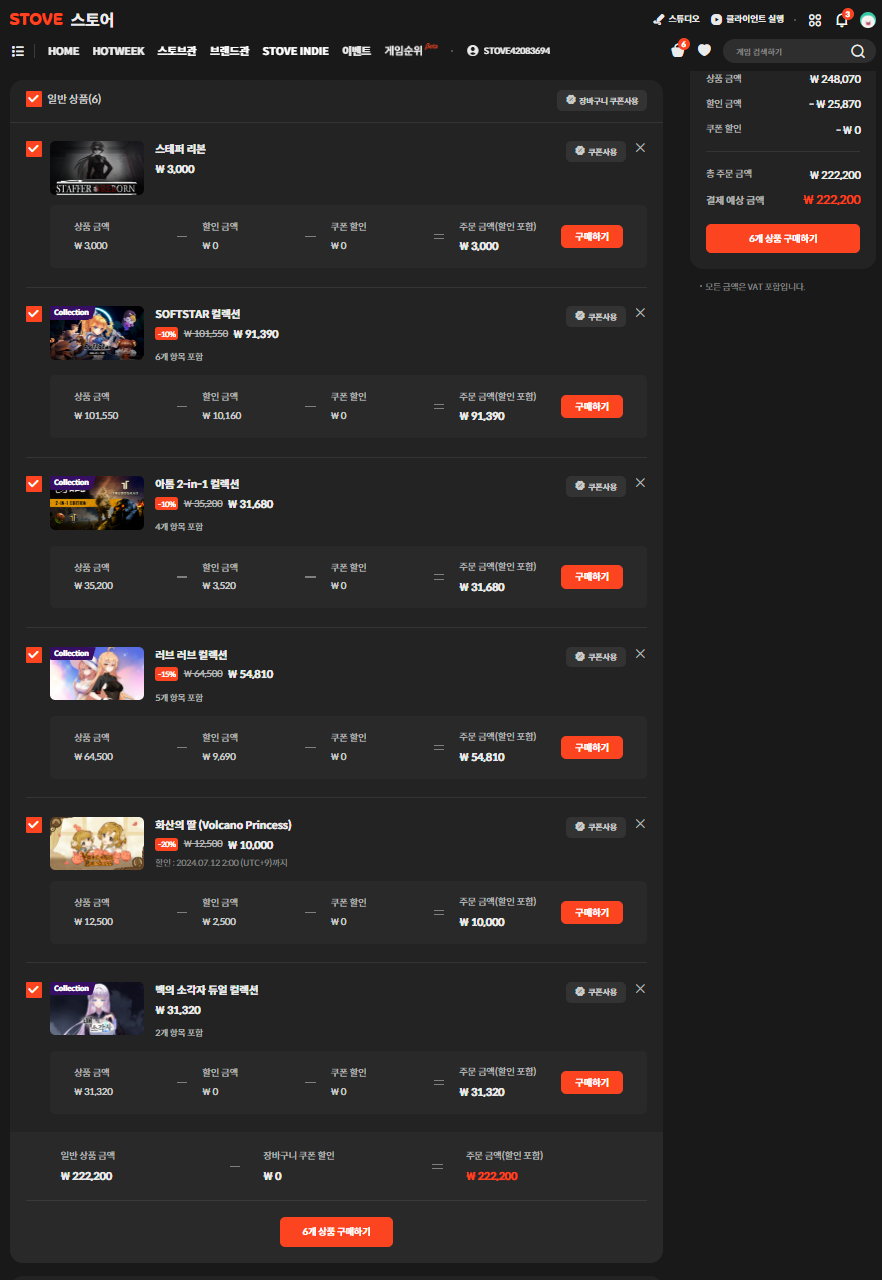Remove 스태퍼 리본 with X icon
882x1280 pixels.
[x=640, y=148]
